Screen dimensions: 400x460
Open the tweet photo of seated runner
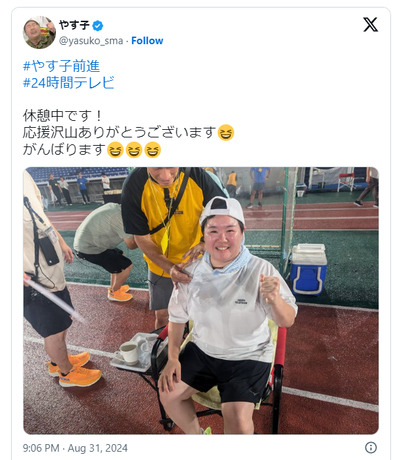click(201, 300)
